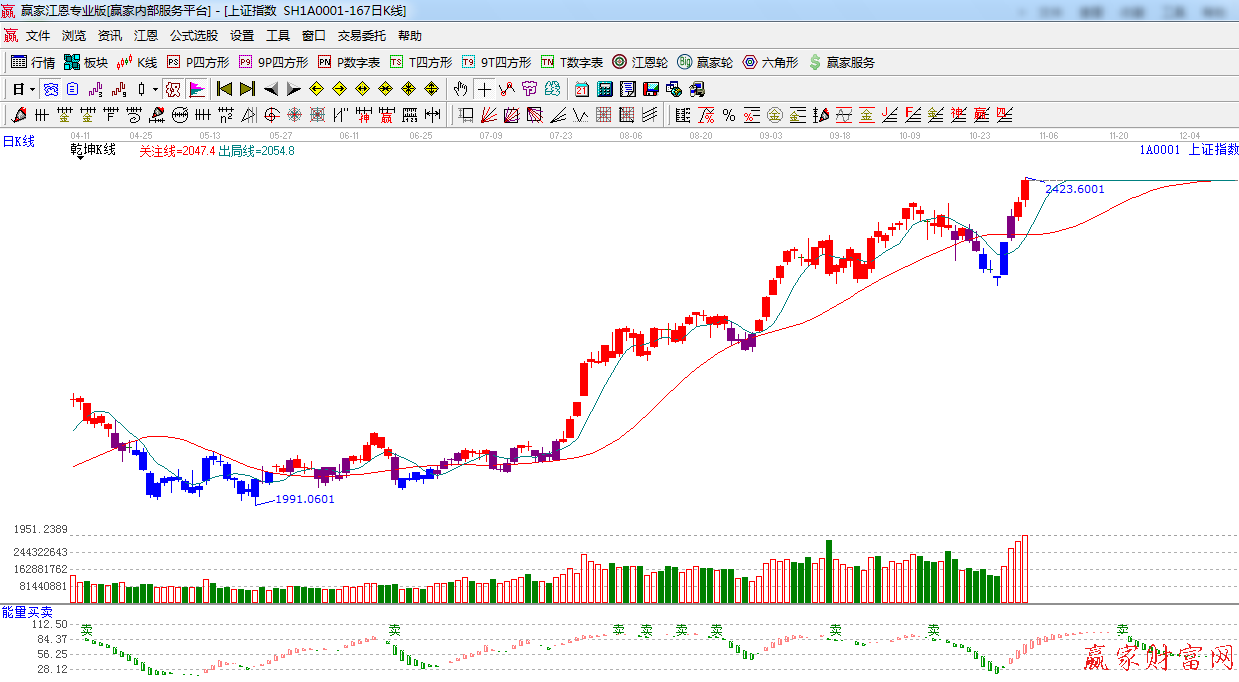Screen dimensions: 1239x682
Task: Open the 交易委托 menu
Action: click(x=361, y=36)
